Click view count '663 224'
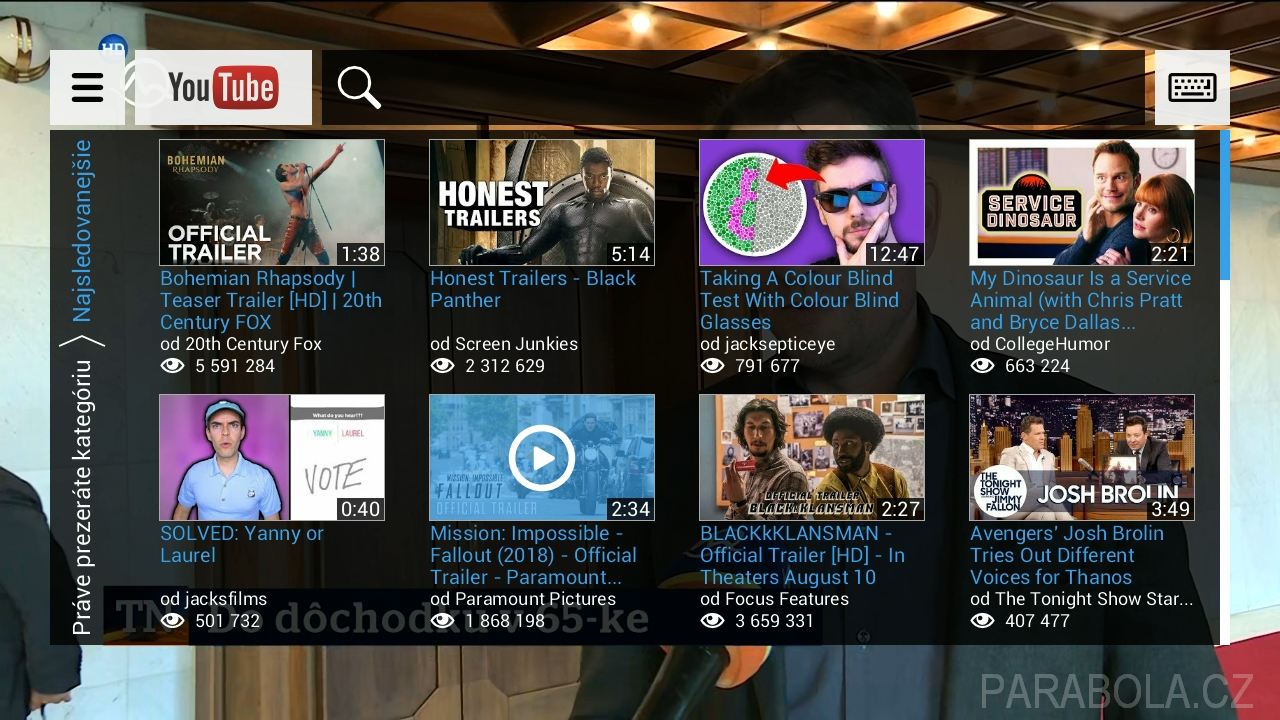This screenshot has width=1280, height=720. pyautogui.click(x=1037, y=366)
